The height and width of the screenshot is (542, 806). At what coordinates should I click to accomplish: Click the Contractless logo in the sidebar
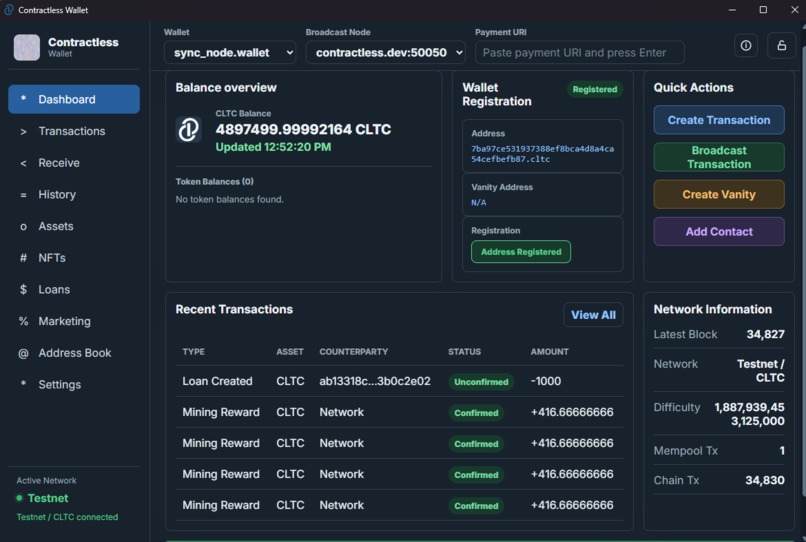26,47
